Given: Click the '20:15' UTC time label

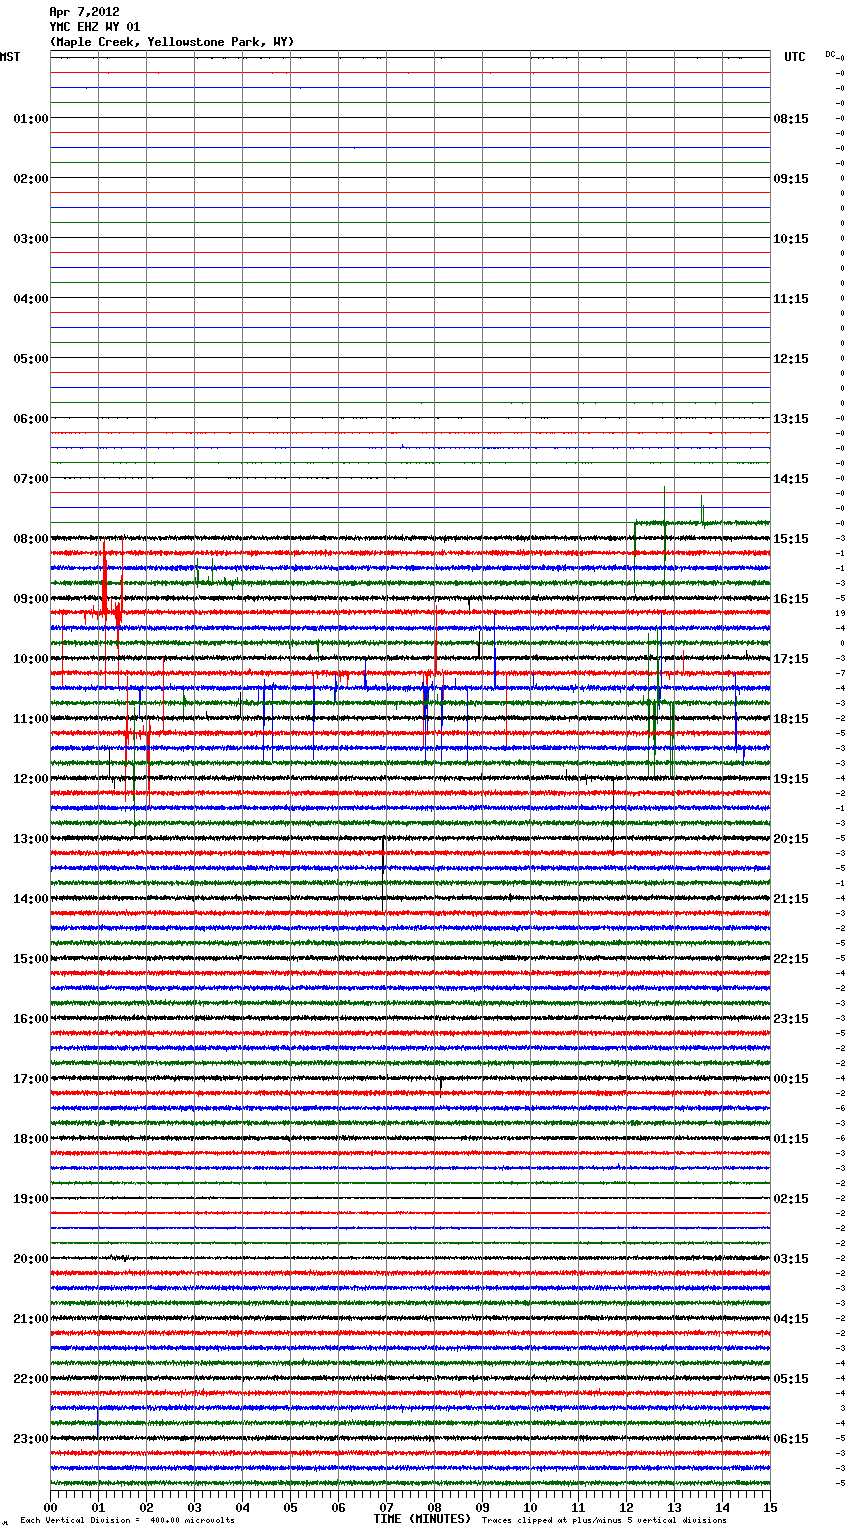Looking at the screenshot, I should click(x=791, y=839).
